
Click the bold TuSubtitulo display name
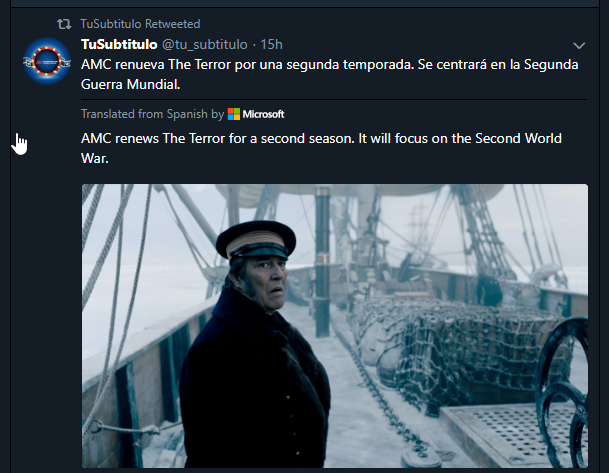pos(119,44)
